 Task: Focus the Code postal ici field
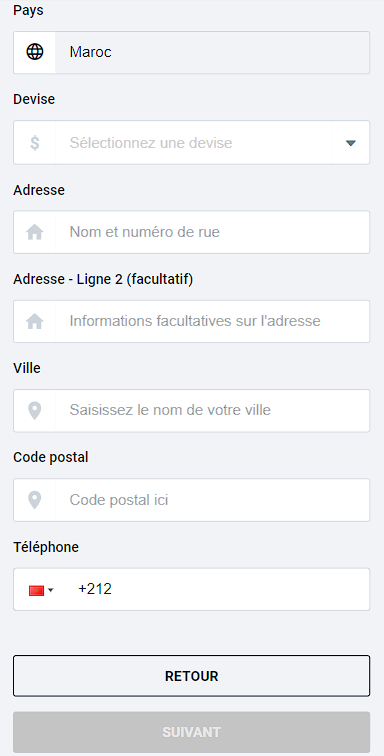(212, 500)
